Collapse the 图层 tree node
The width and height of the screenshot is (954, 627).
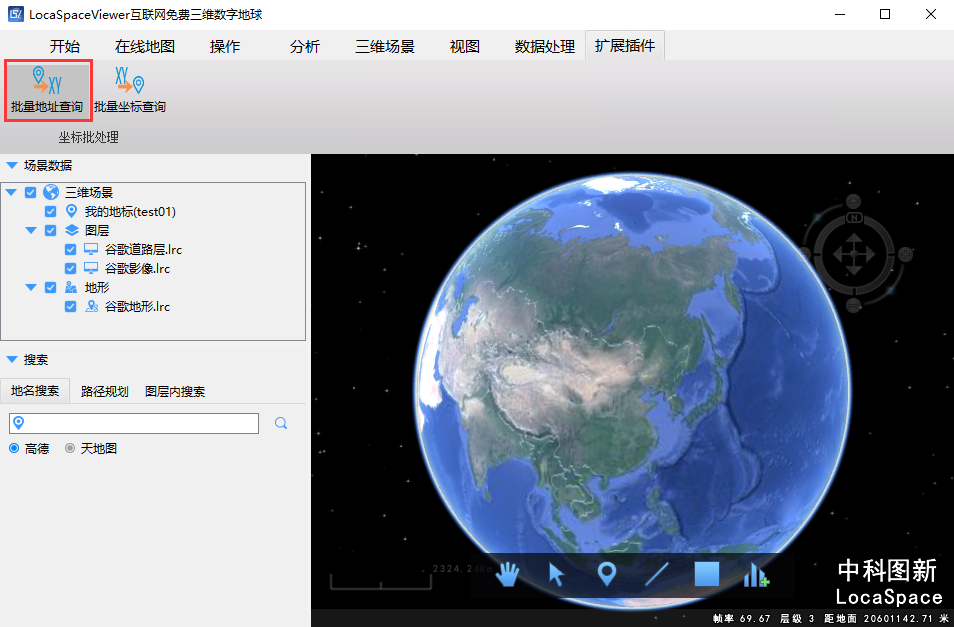32,231
